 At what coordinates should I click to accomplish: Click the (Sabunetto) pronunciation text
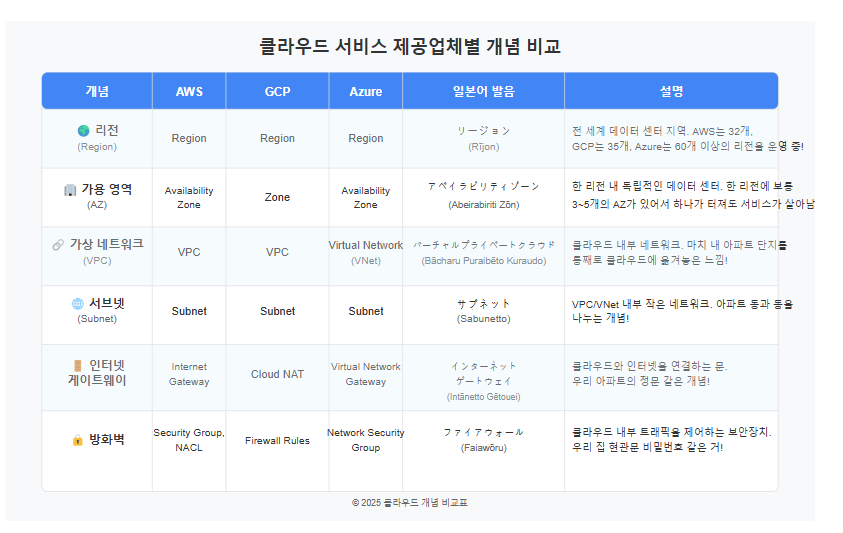(483, 318)
